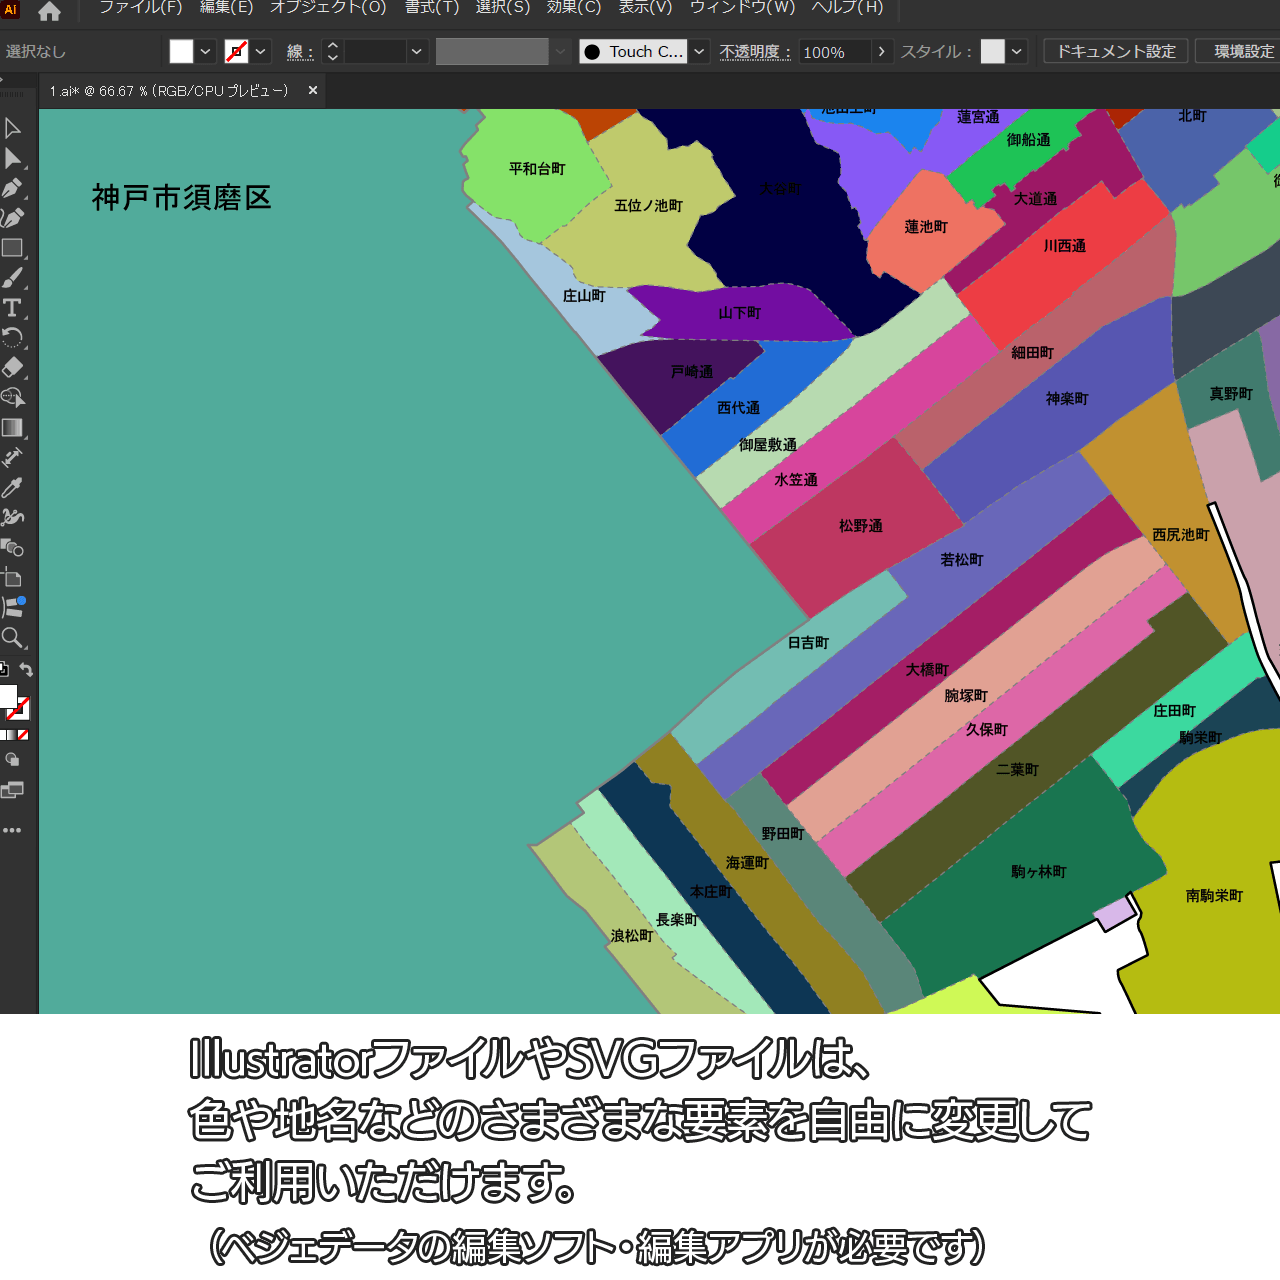1280x1280 pixels.
Task: Select the Zoom tool
Action: [x=13, y=638]
